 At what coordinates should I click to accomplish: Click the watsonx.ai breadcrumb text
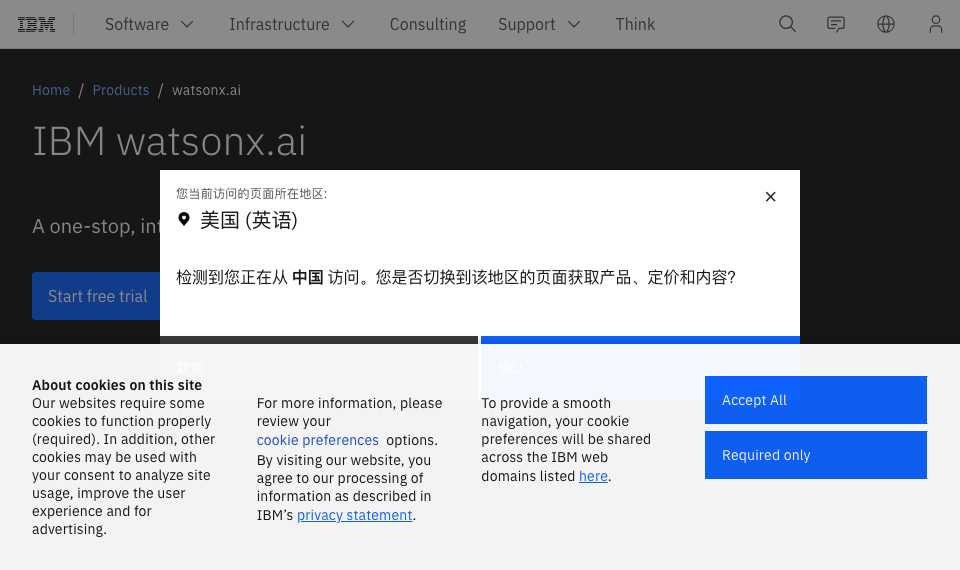[206, 90]
